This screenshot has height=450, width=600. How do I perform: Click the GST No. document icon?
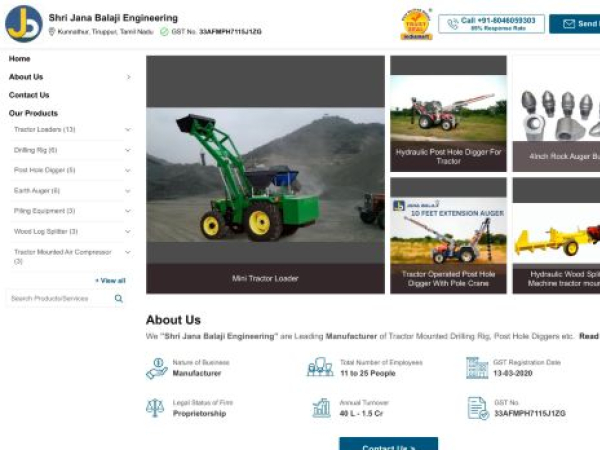pos(477,408)
